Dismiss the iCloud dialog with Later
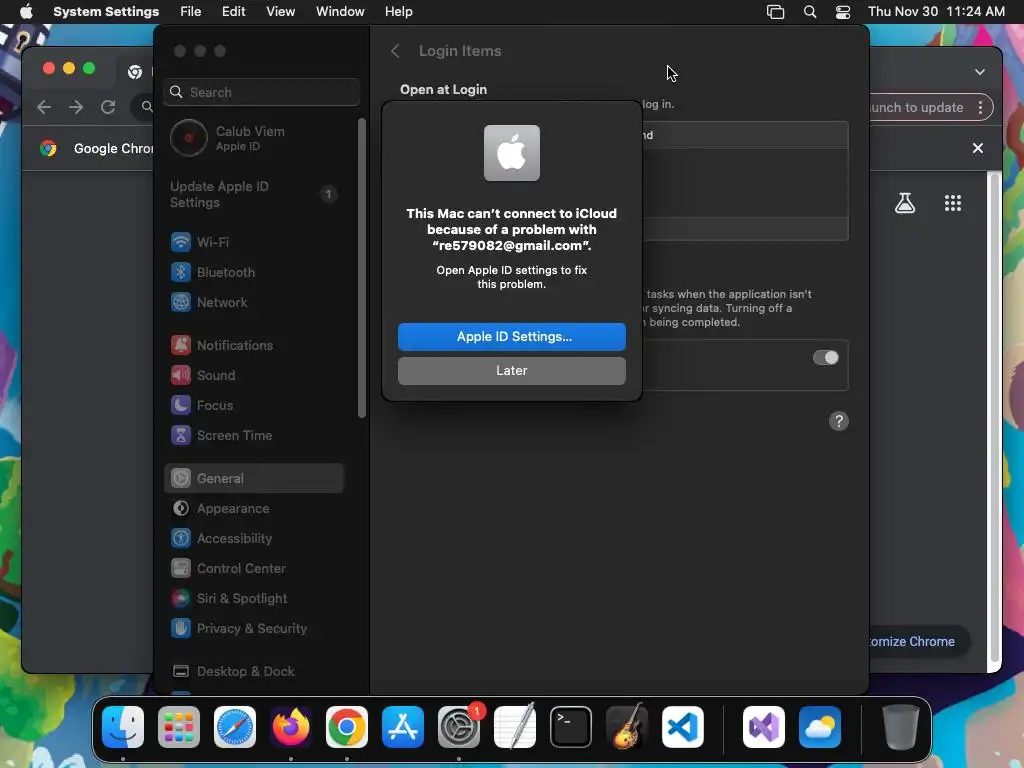 point(511,370)
